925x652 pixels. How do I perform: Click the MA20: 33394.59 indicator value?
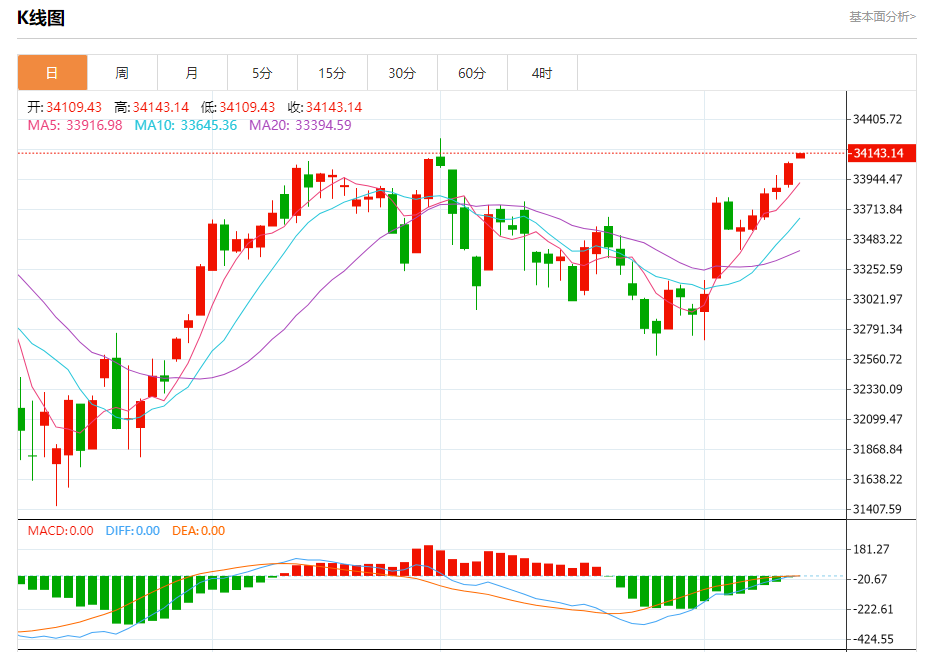pos(300,125)
